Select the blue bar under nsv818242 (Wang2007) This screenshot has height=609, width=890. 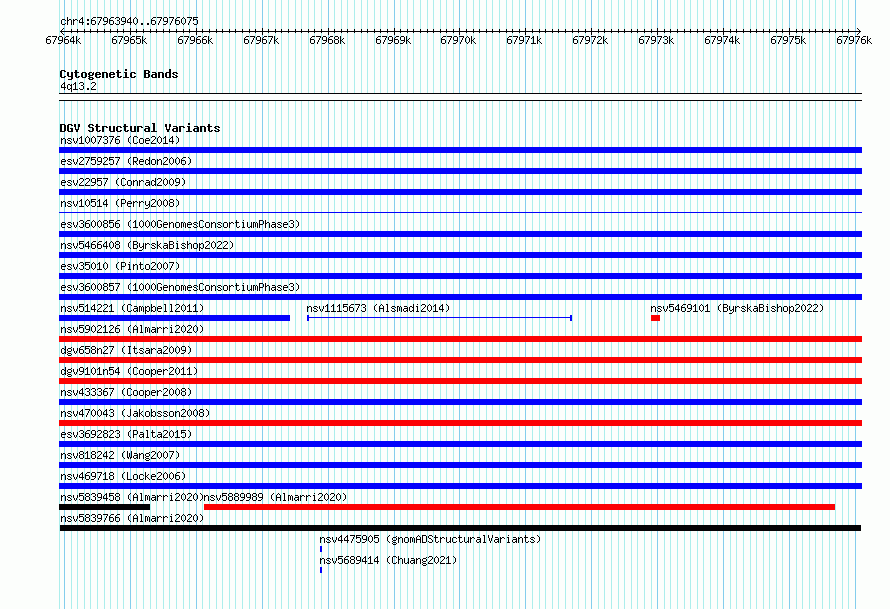coord(460,465)
